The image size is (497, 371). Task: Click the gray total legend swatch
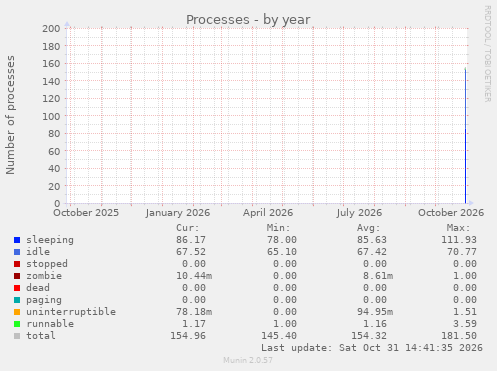[x=17, y=336]
